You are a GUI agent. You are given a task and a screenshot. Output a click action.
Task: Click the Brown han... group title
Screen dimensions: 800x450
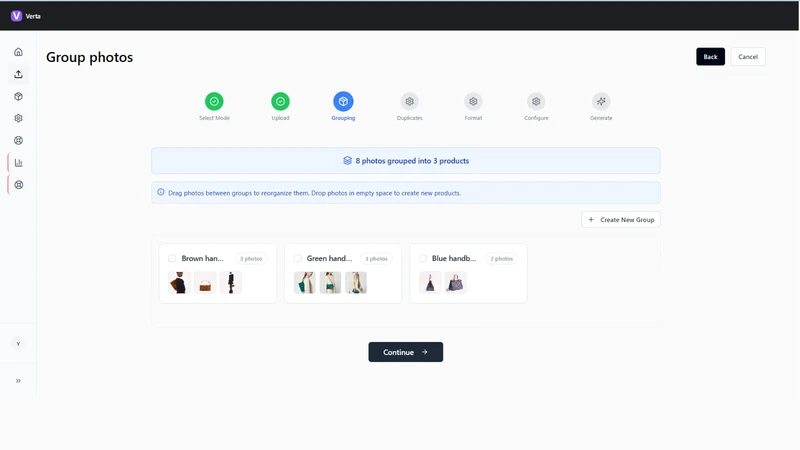pyautogui.click(x=203, y=259)
